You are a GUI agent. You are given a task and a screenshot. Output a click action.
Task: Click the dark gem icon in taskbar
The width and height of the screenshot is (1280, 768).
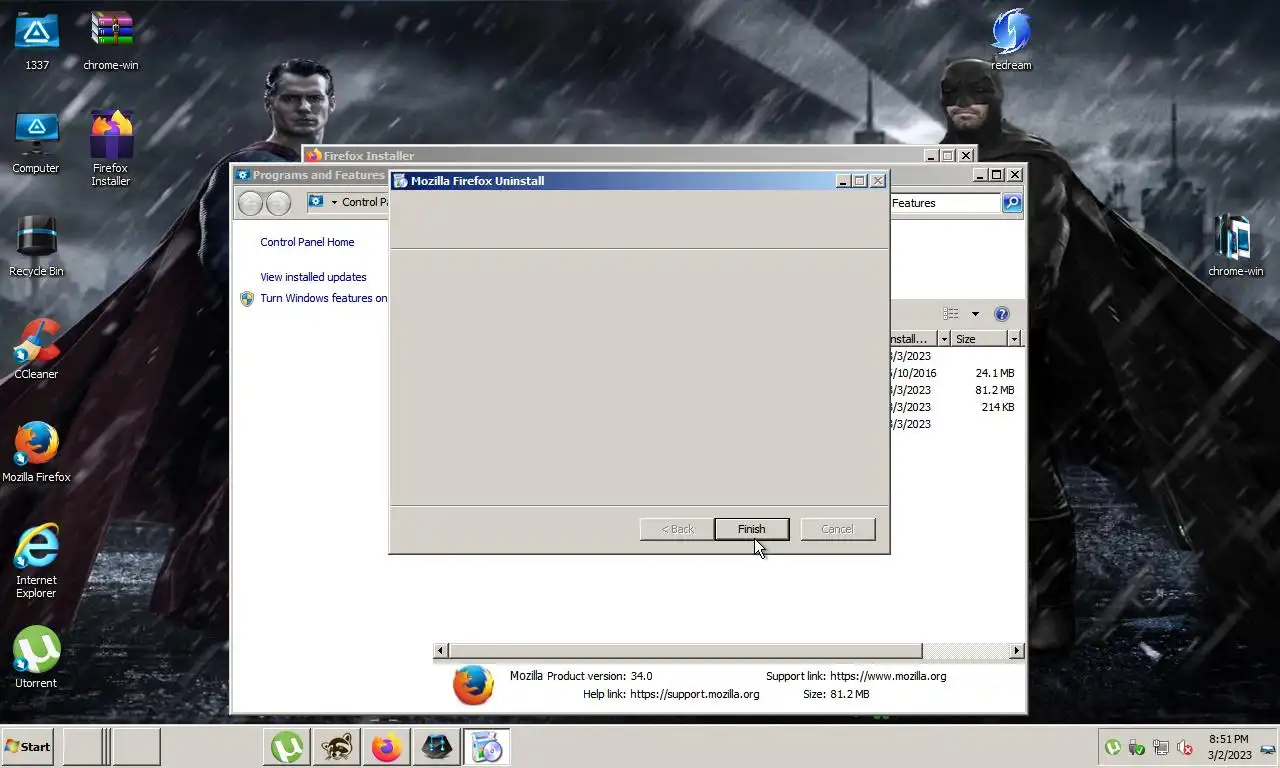pos(436,747)
